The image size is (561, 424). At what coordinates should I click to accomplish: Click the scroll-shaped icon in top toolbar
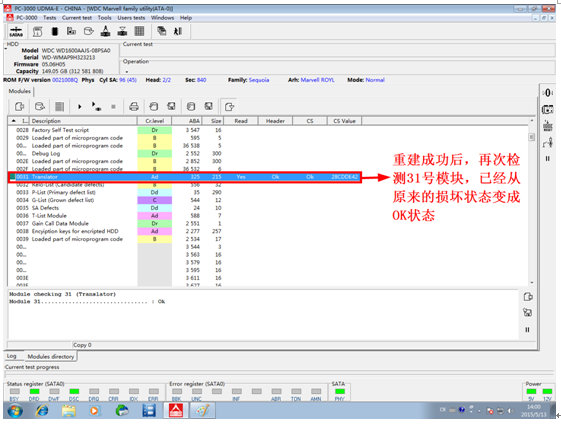[37, 31]
